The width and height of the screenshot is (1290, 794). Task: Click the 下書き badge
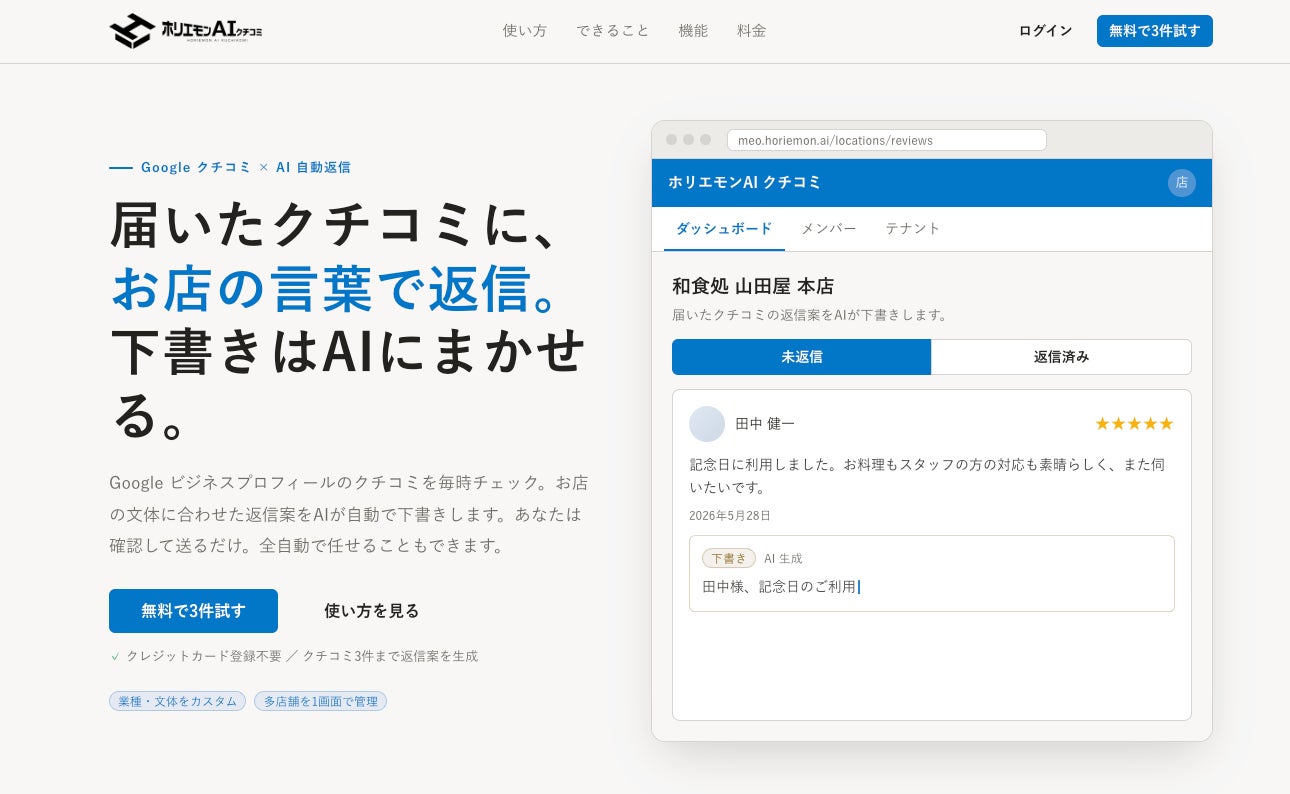coord(729,558)
